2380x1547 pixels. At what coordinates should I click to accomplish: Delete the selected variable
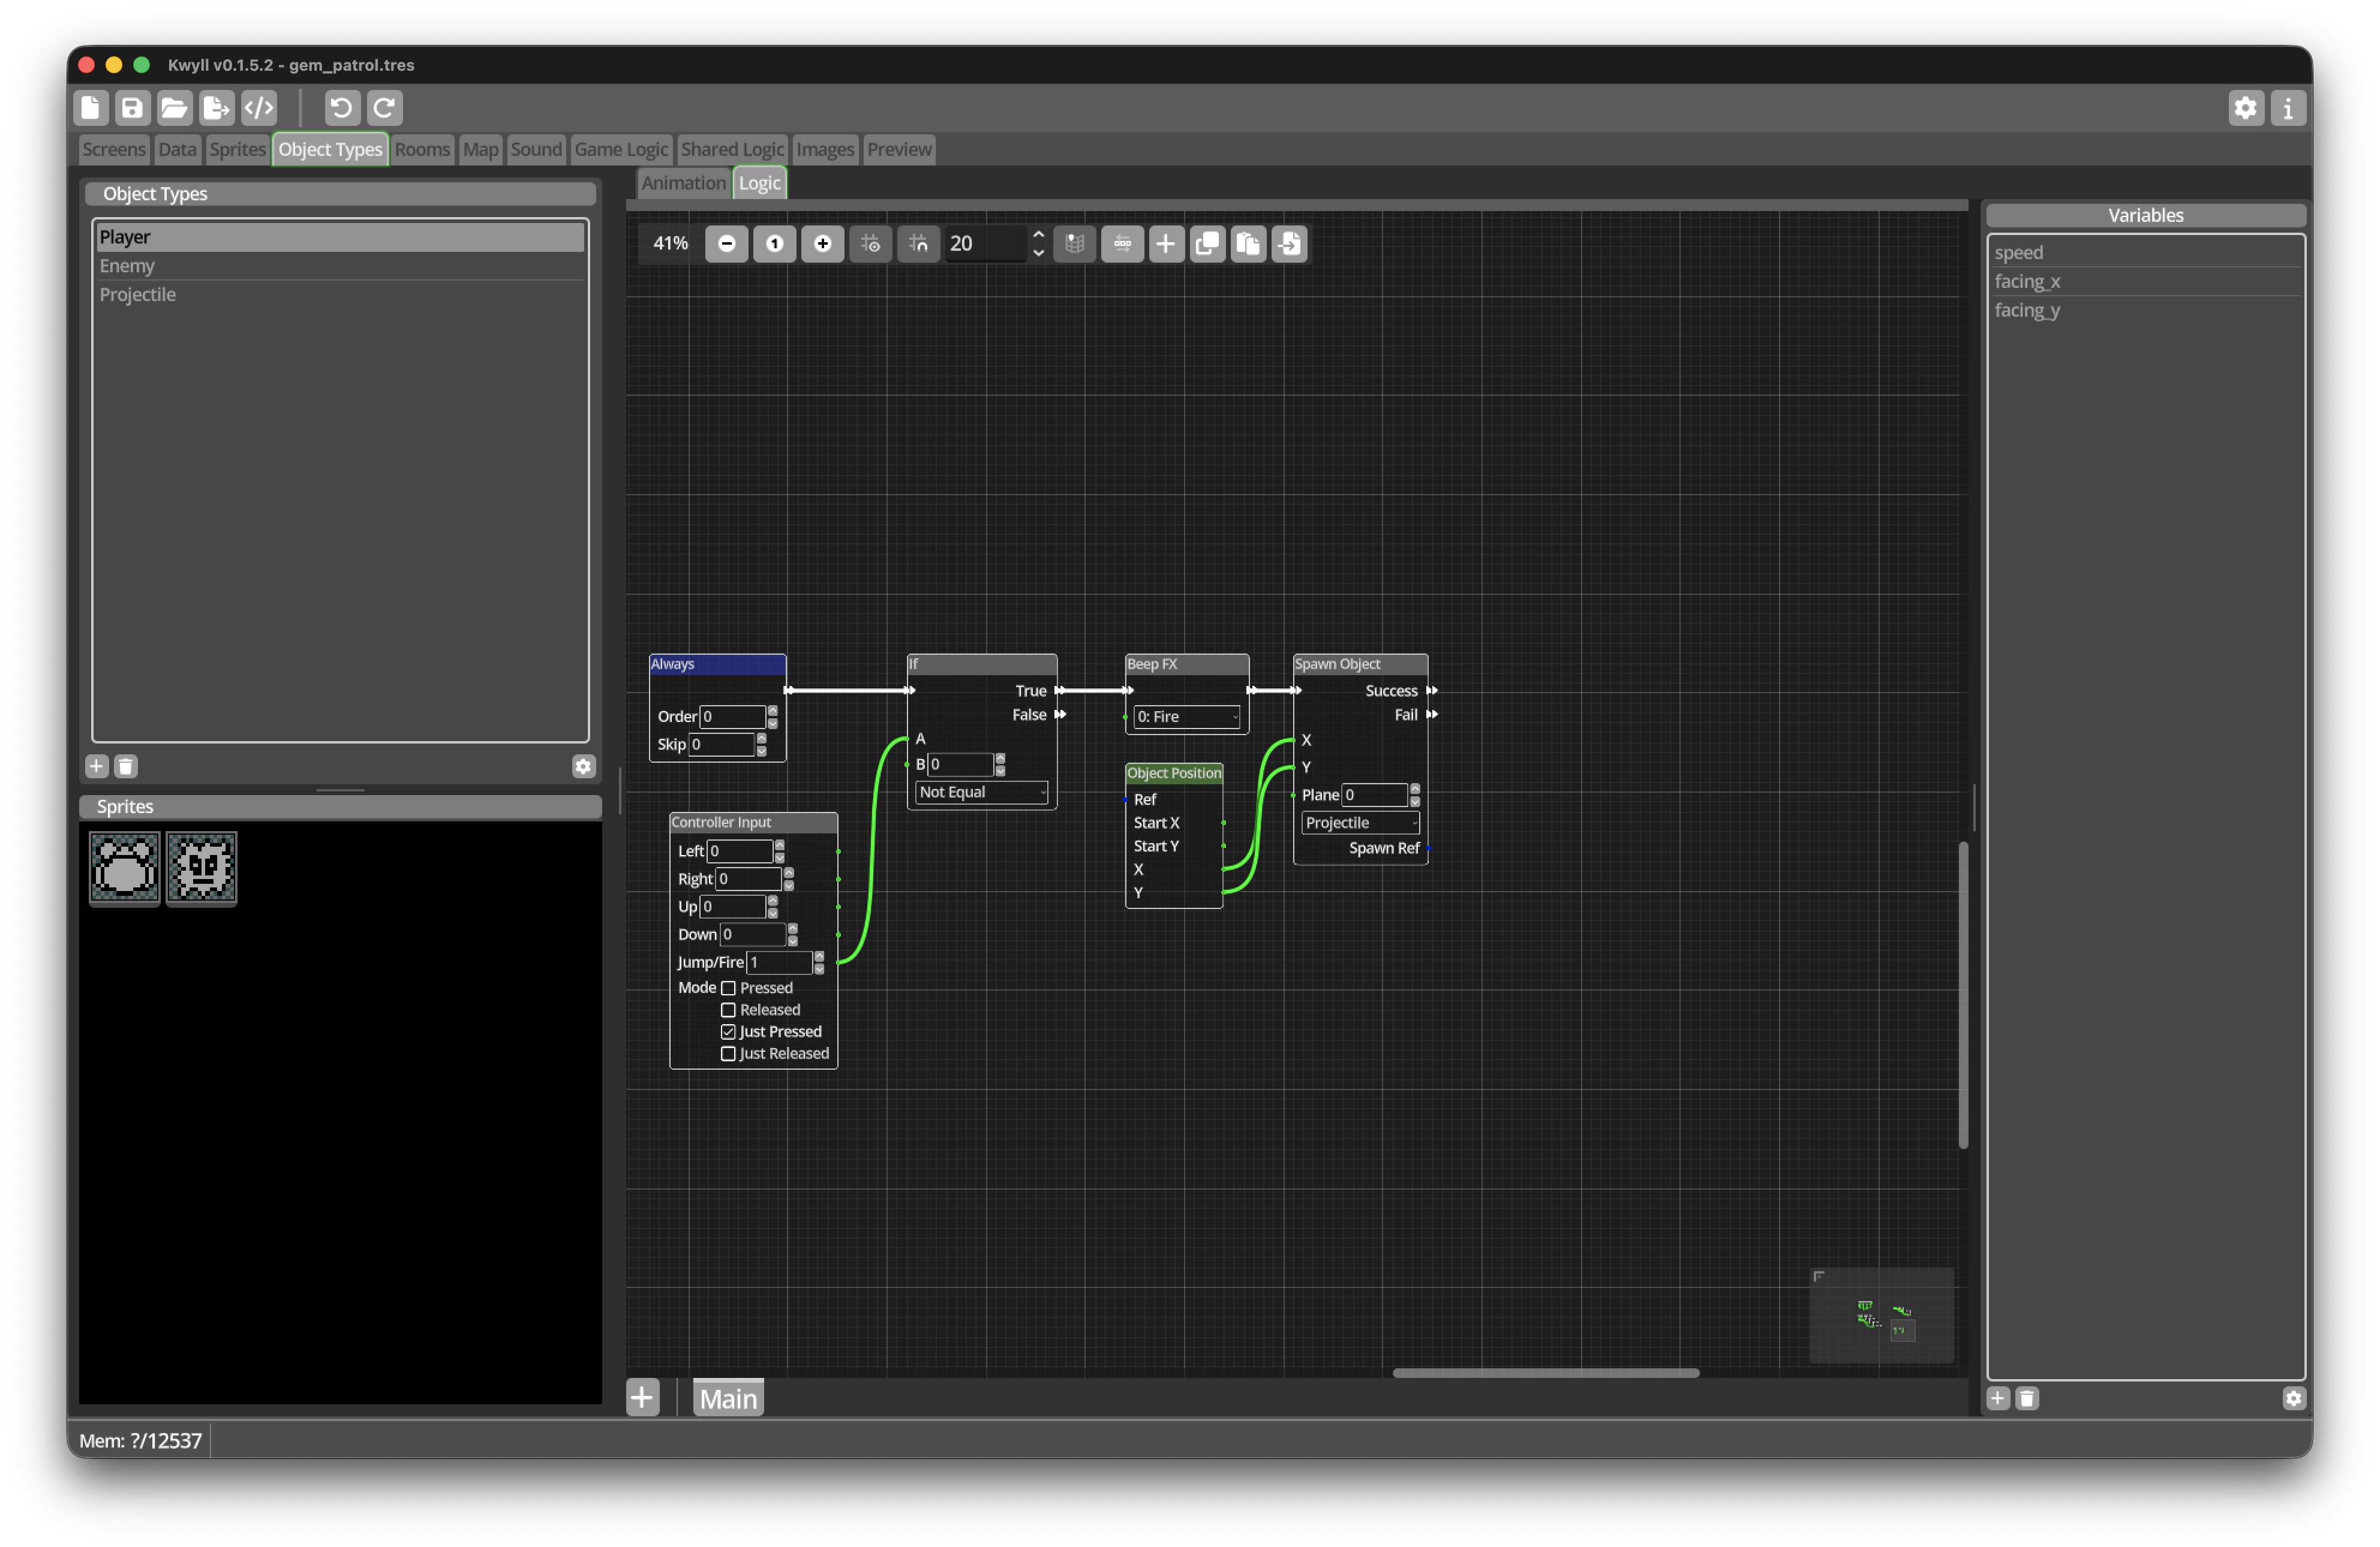2028,1399
